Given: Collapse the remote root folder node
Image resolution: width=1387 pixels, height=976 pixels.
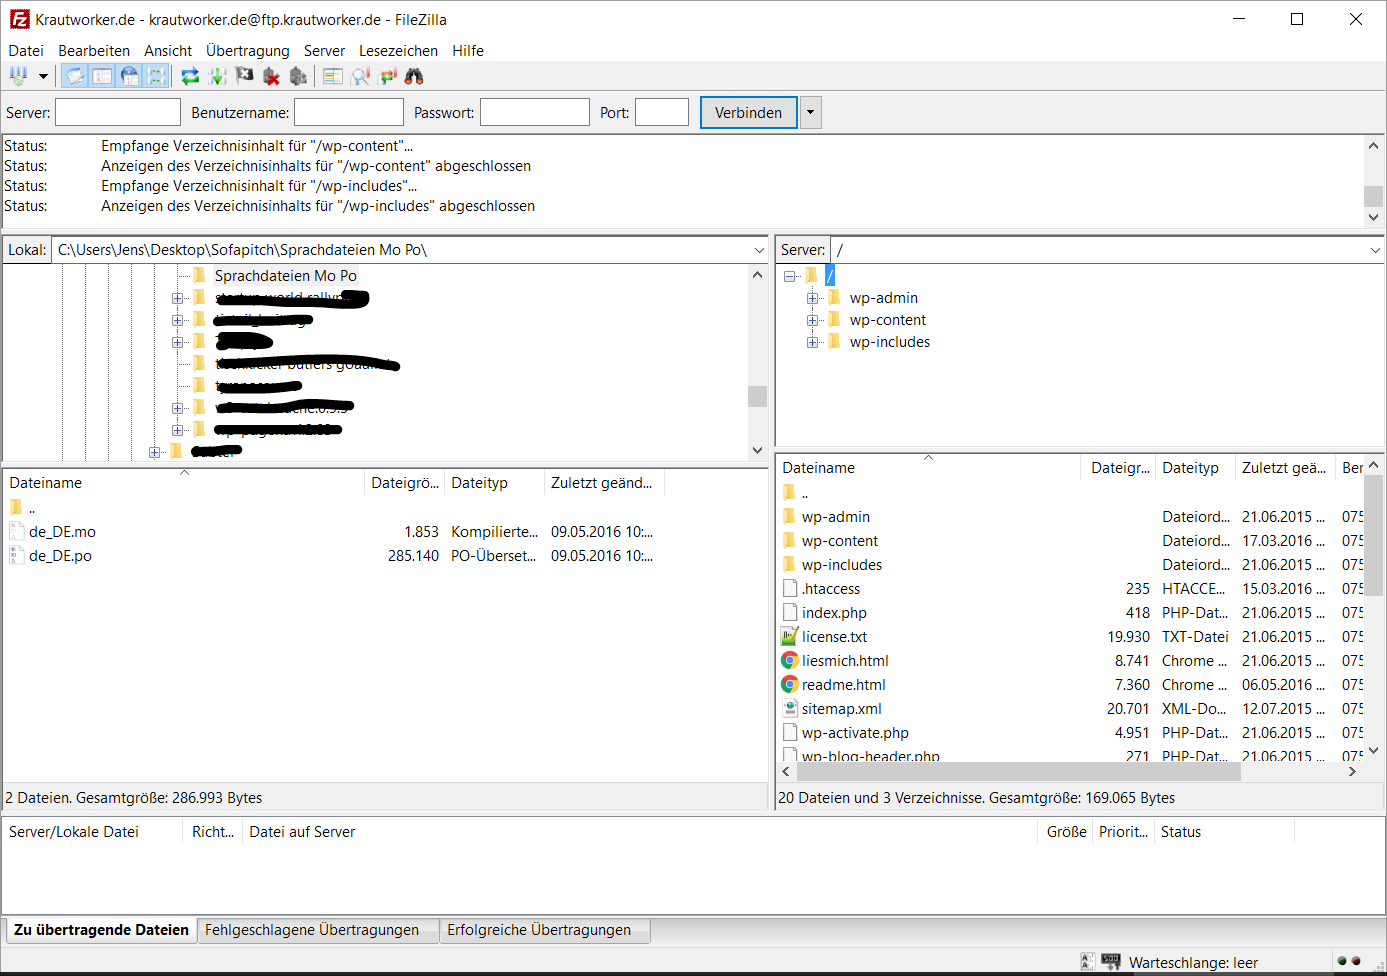Looking at the screenshot, I should [789, 276].
